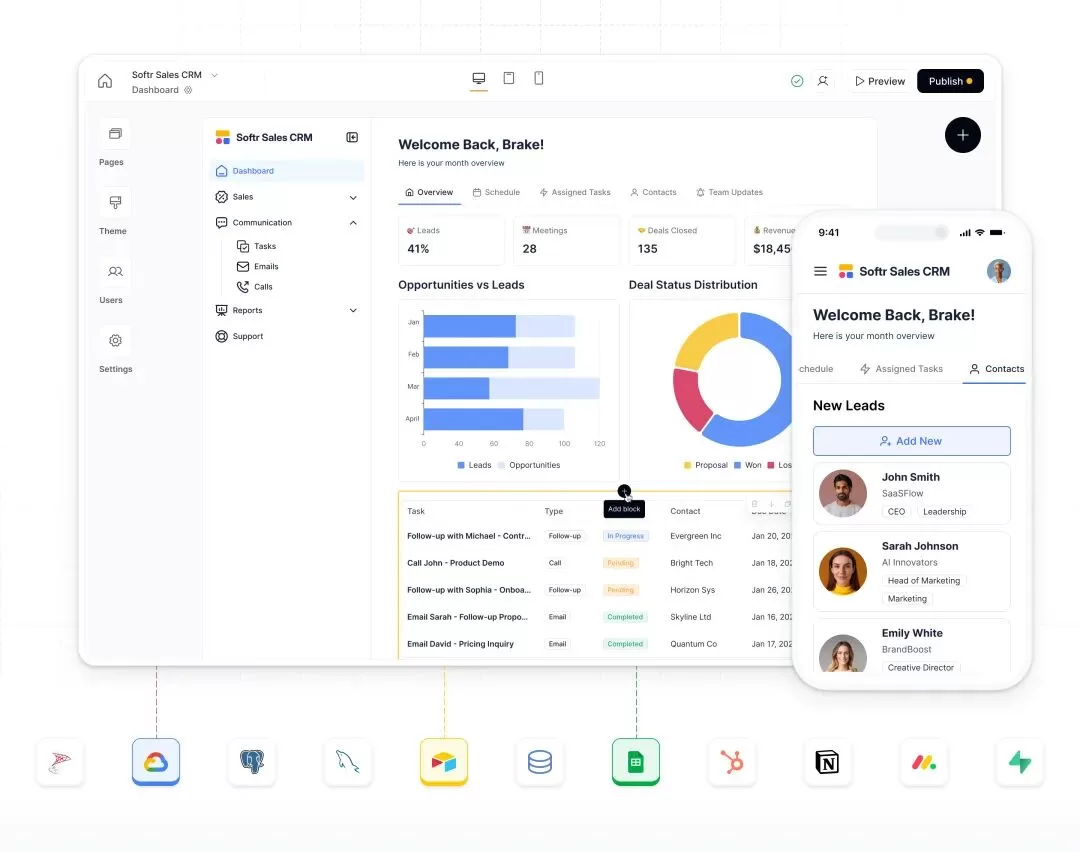Select the Google Sheets integration icon

(x=636, y=762)
